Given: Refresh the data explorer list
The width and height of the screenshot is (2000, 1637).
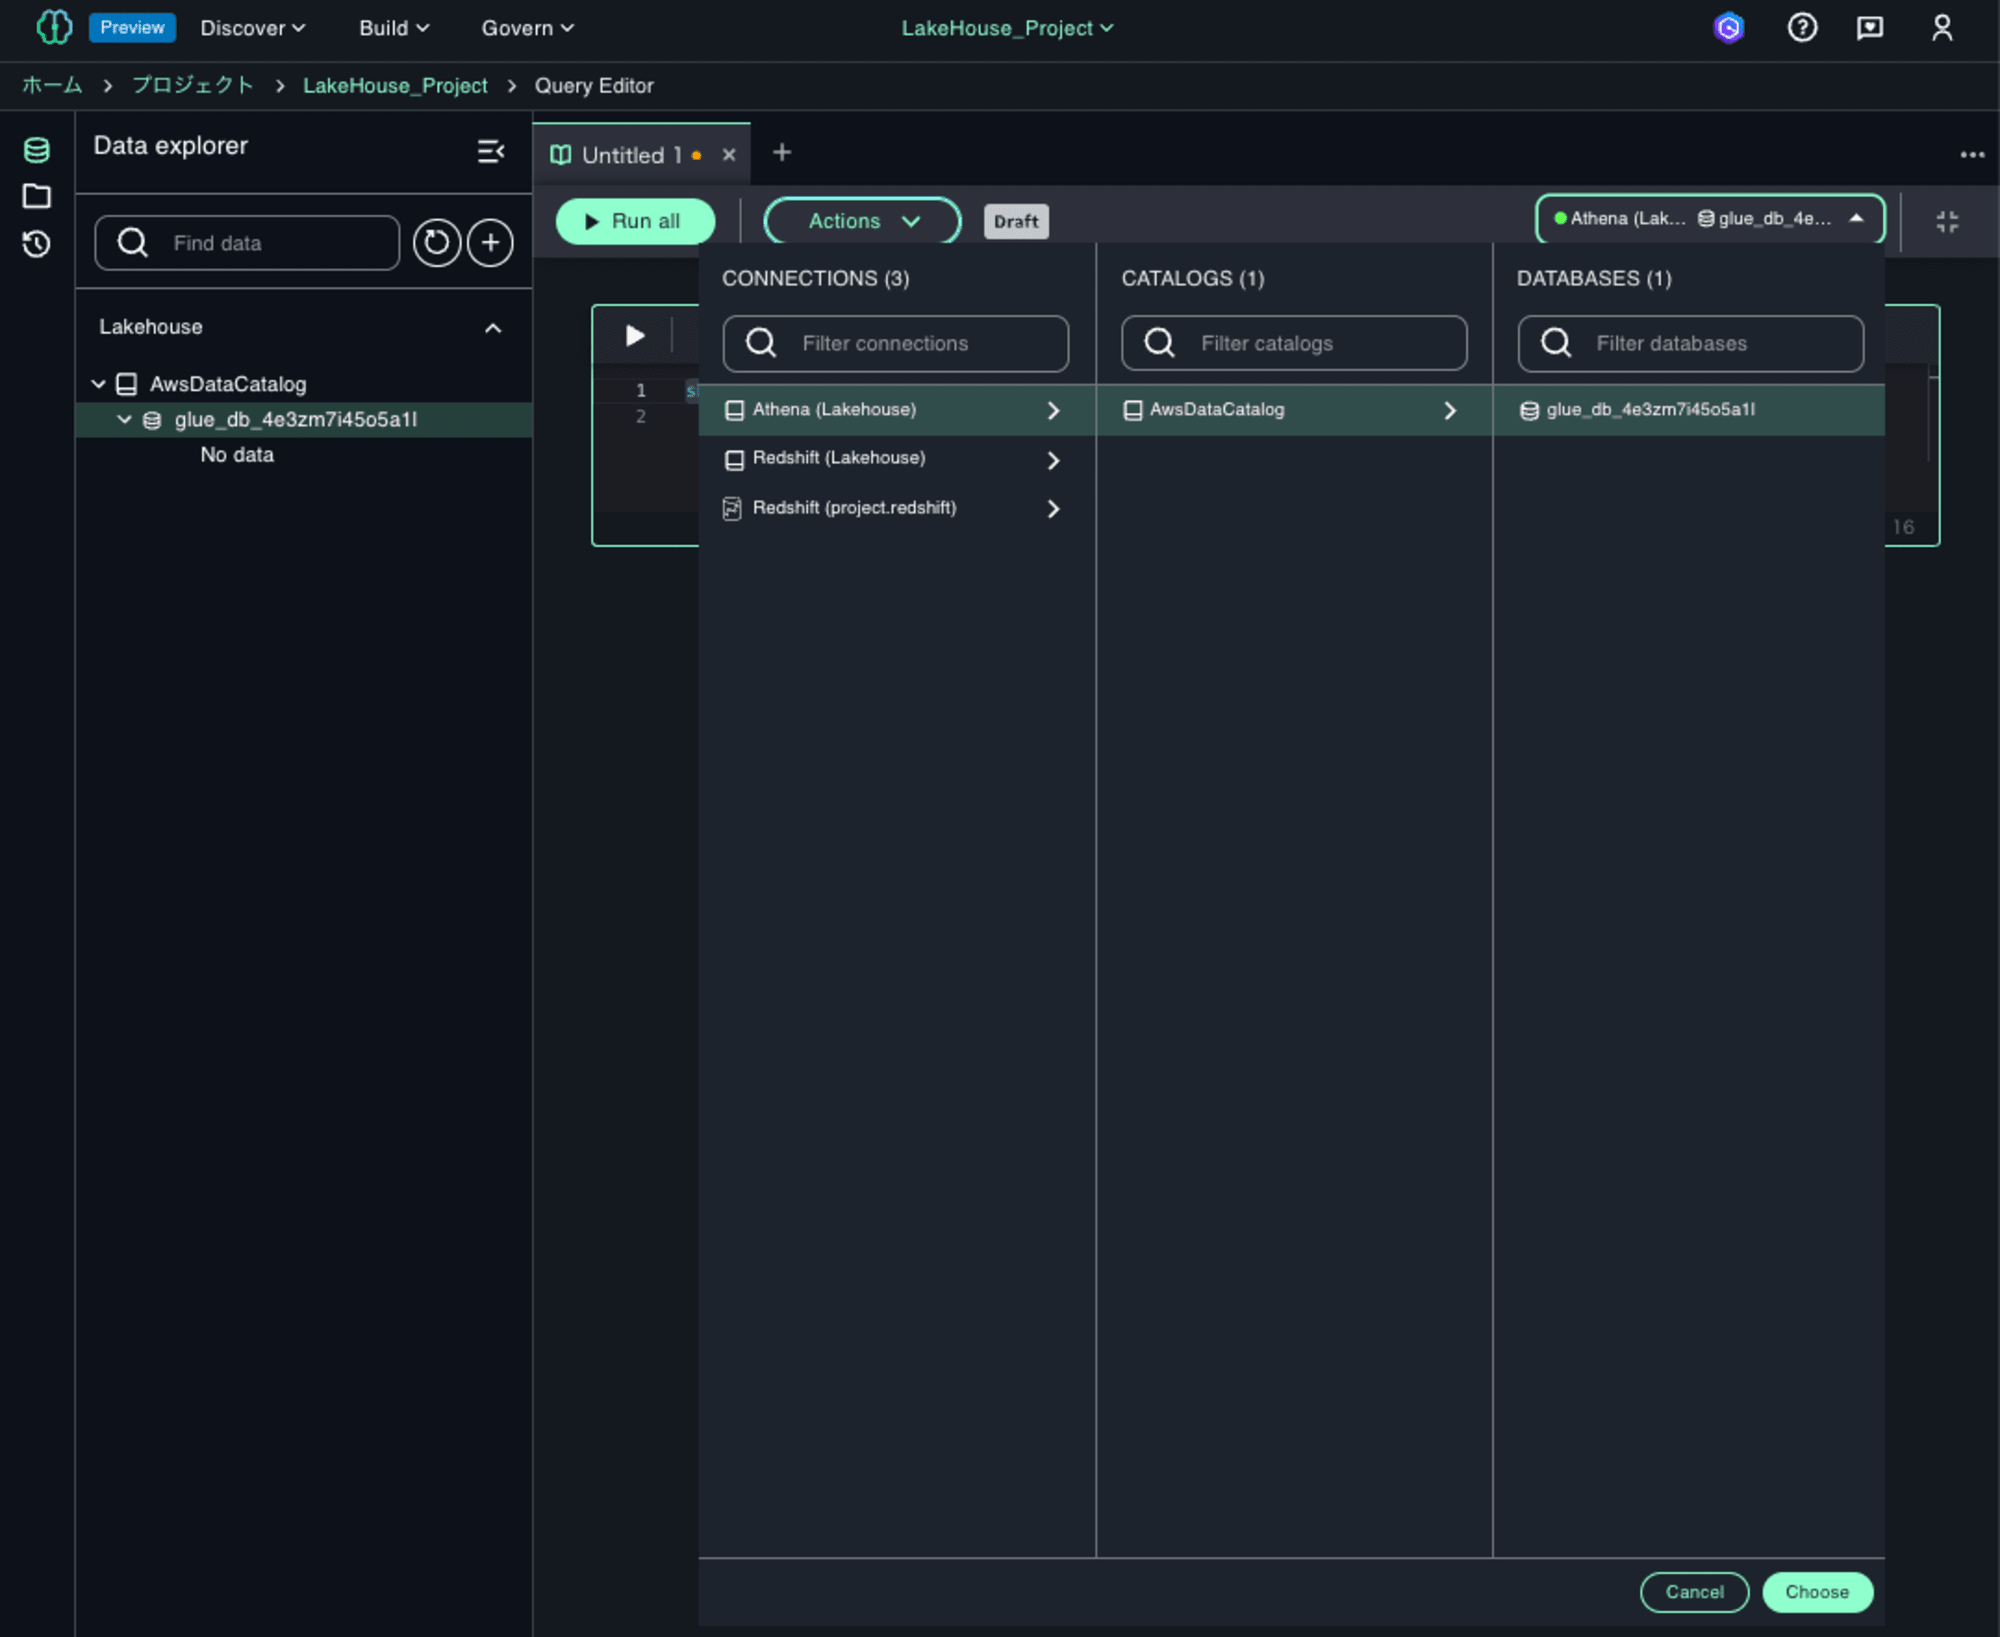Looking at the screenshot, I should 437,242.
